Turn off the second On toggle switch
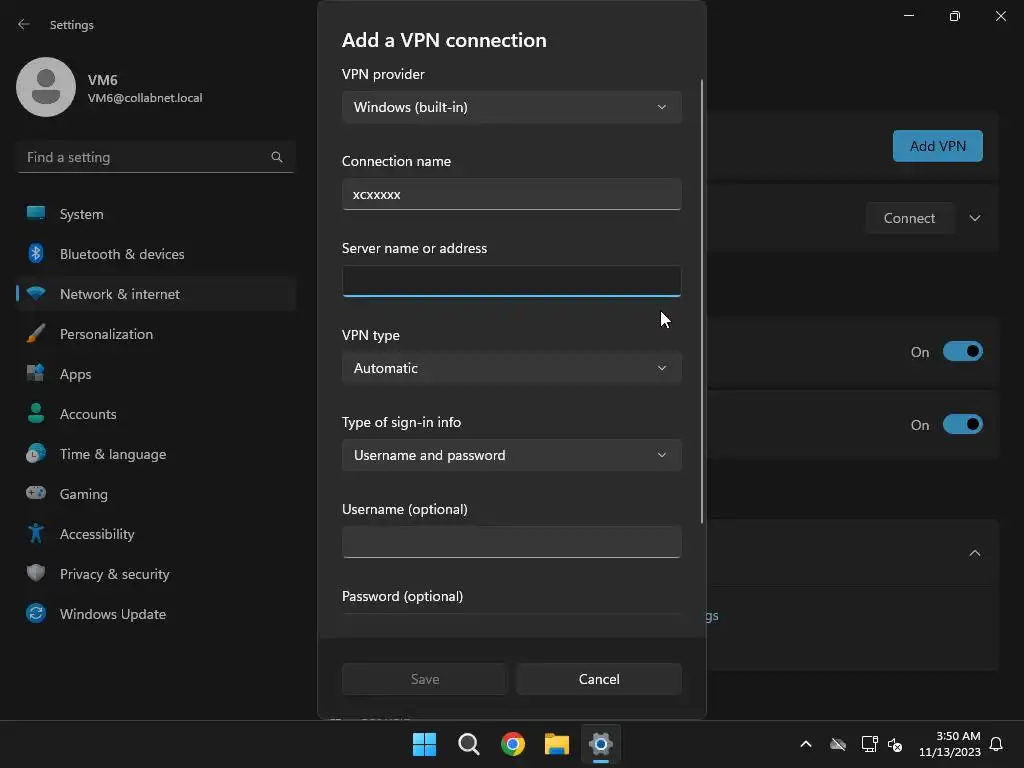The image size is (1024, 768). click(962, 425)
